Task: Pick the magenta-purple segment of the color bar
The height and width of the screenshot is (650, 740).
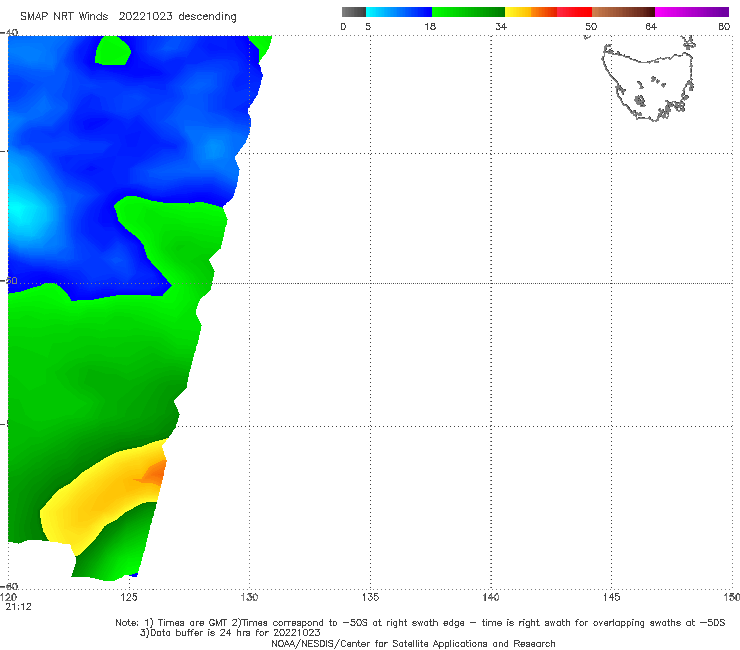Action: tap(692, 12)
